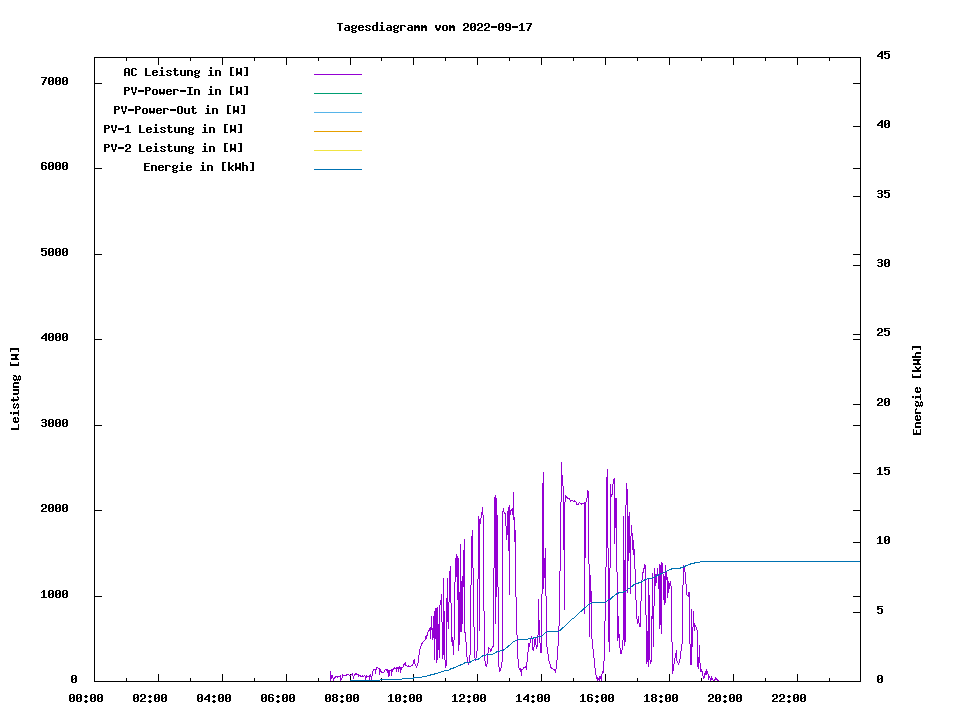Viewport: 960px width, 720px height.
Task: Select the 45 label on energy axis
Action: pyautogui.click(x=883, y=55)
